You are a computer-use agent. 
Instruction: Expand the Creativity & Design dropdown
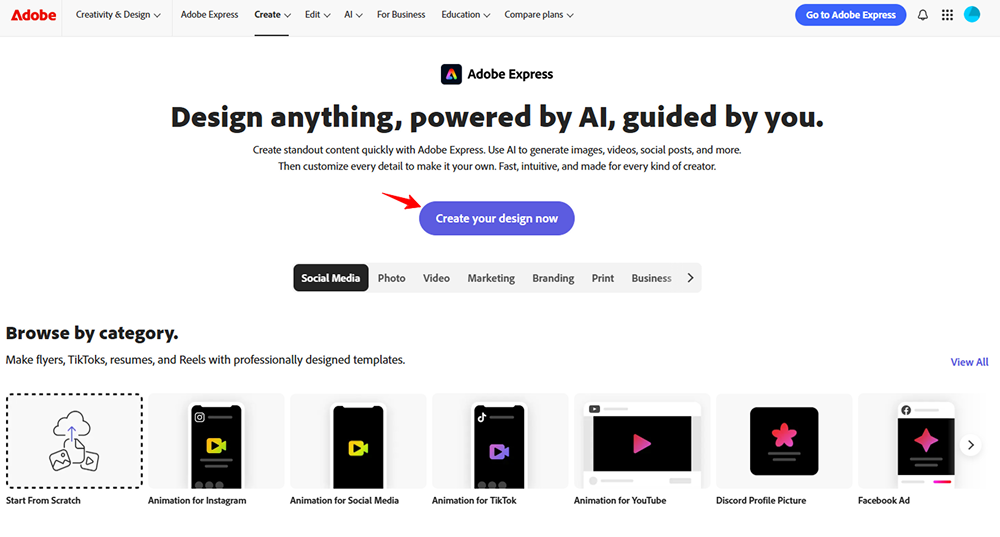click(118, 15)
